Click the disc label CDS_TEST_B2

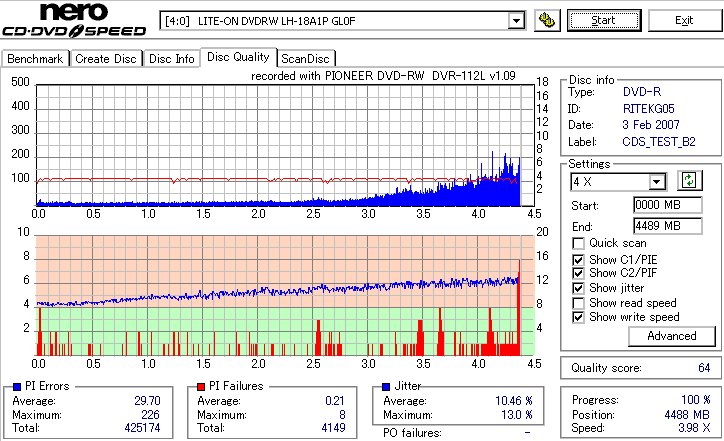click(x=659, y=142)
